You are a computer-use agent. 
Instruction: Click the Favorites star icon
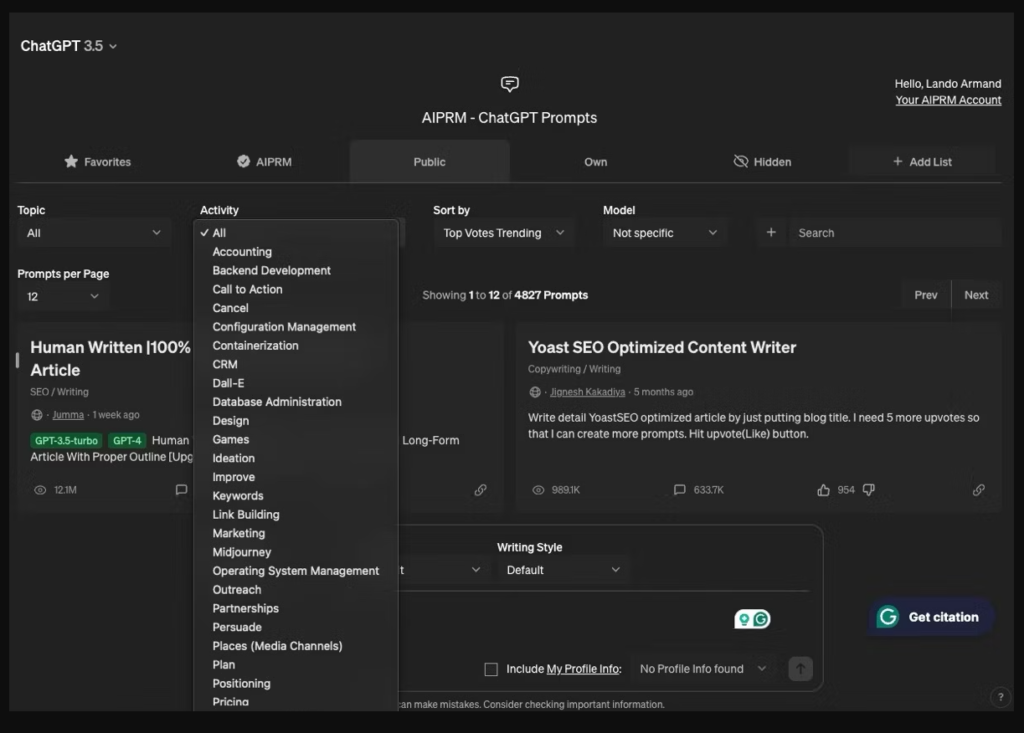[x=71, y=161]
